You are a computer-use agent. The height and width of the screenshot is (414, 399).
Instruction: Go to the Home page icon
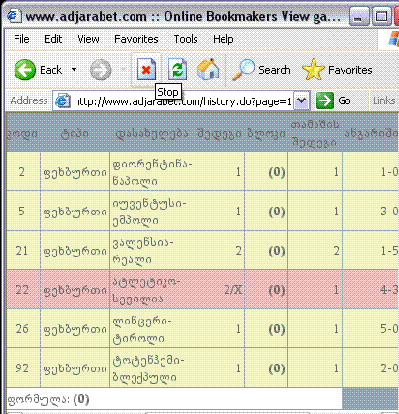click(x=208, y=69)
